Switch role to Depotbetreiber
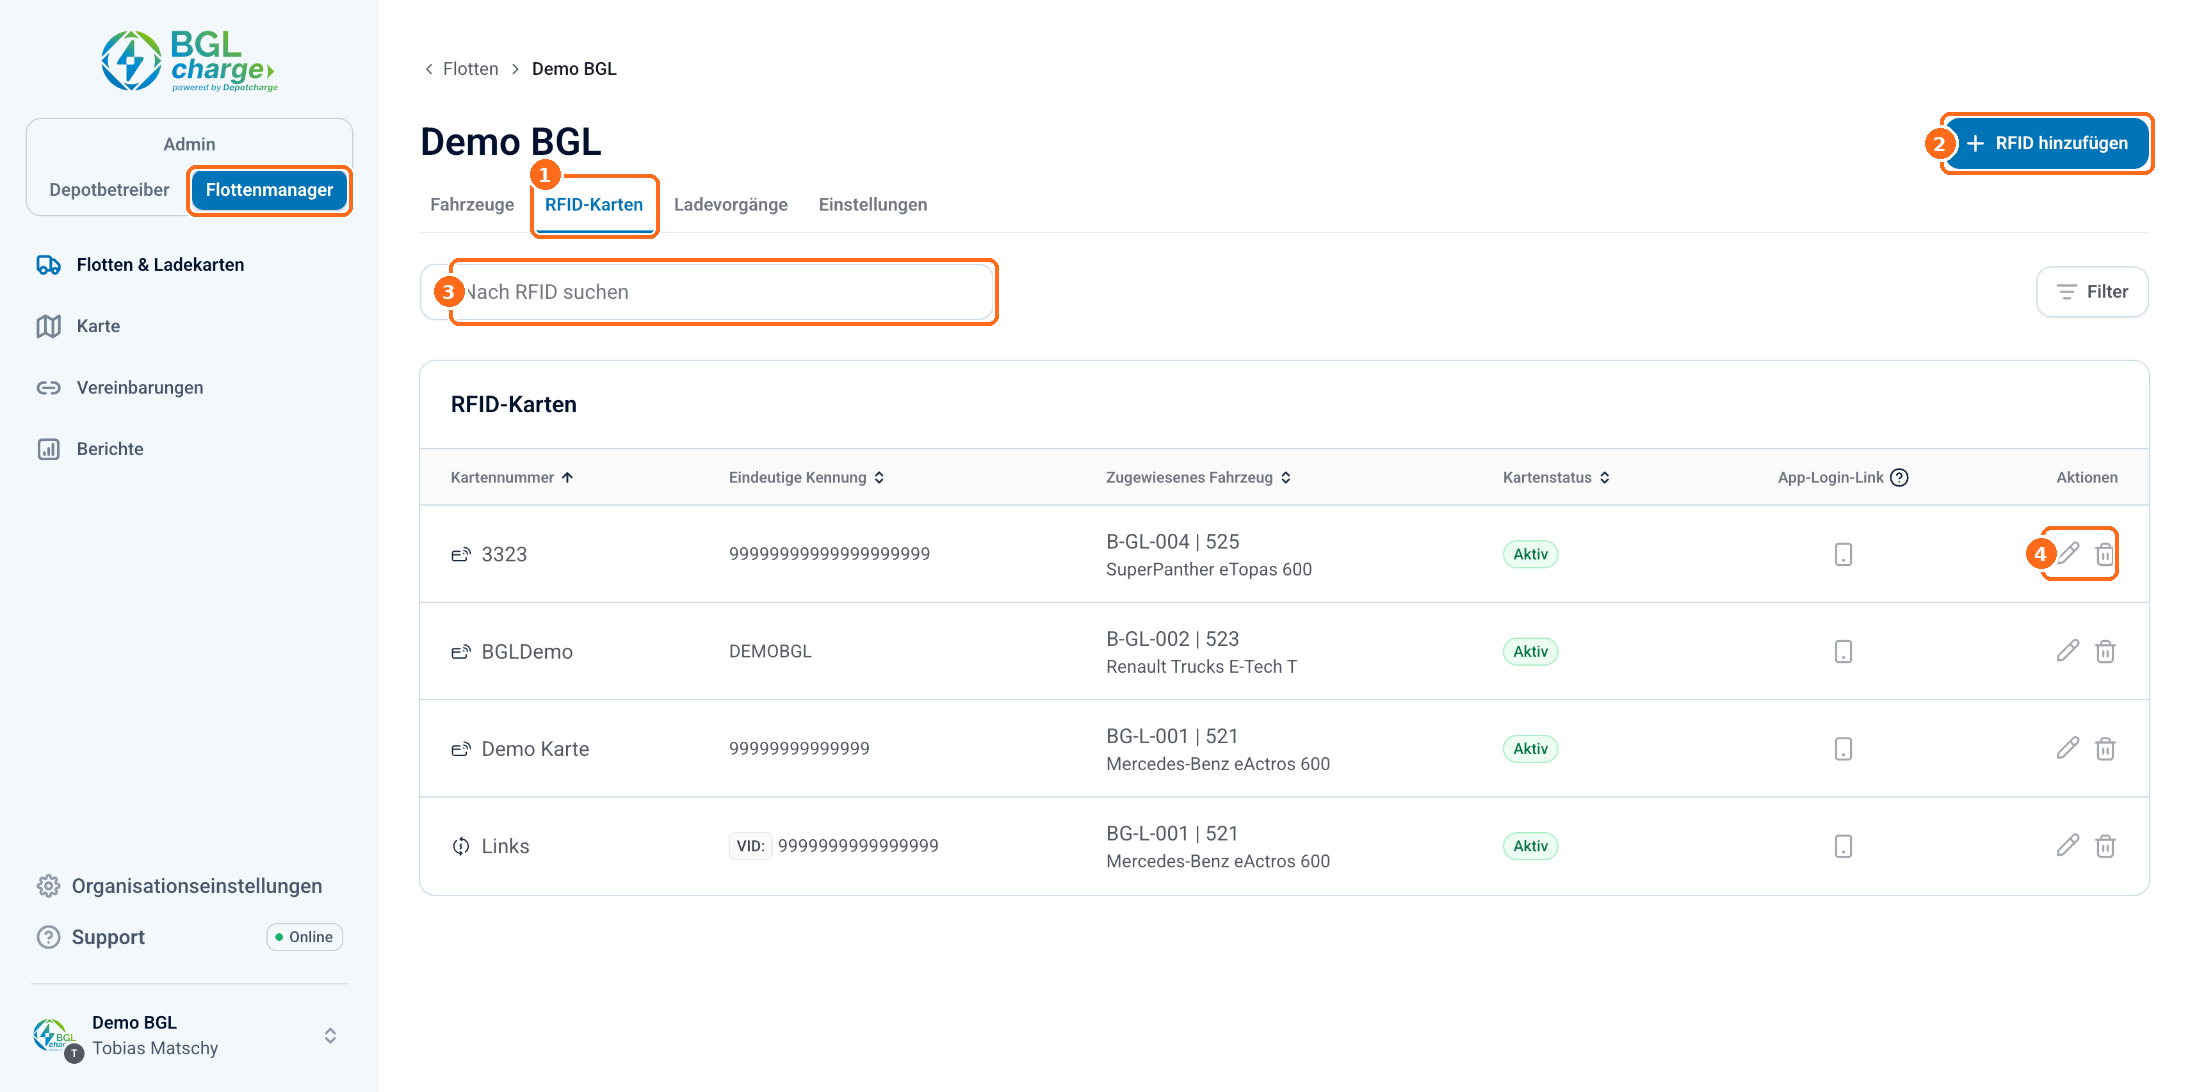The height and width of the screenshot is (1092, 2190). pos(109,190)
